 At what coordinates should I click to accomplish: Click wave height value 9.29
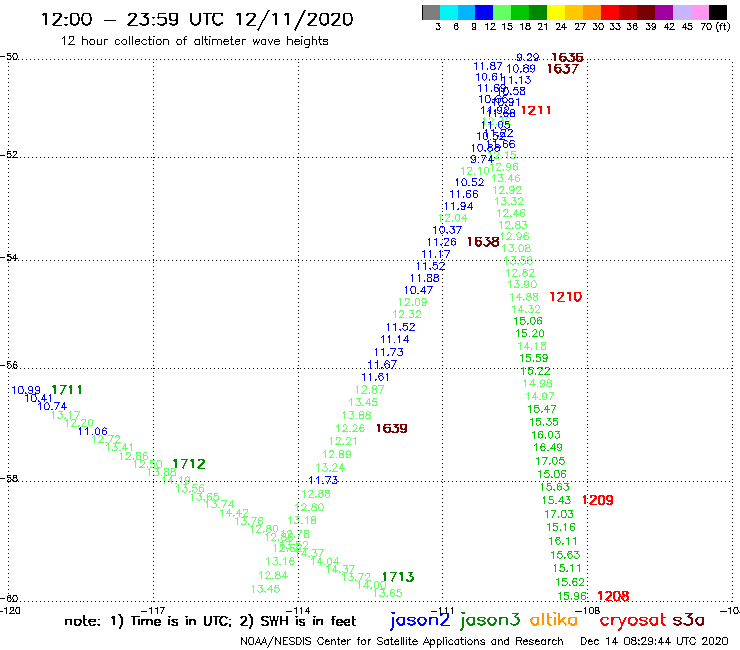(528, 57)
